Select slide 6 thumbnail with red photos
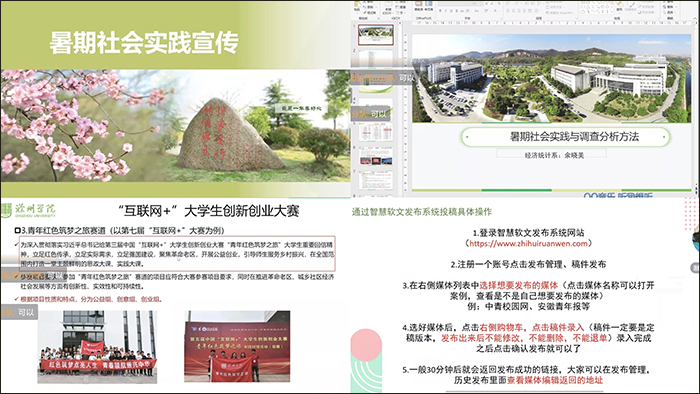This screenshot has width=700, height=394. [376, 156]
